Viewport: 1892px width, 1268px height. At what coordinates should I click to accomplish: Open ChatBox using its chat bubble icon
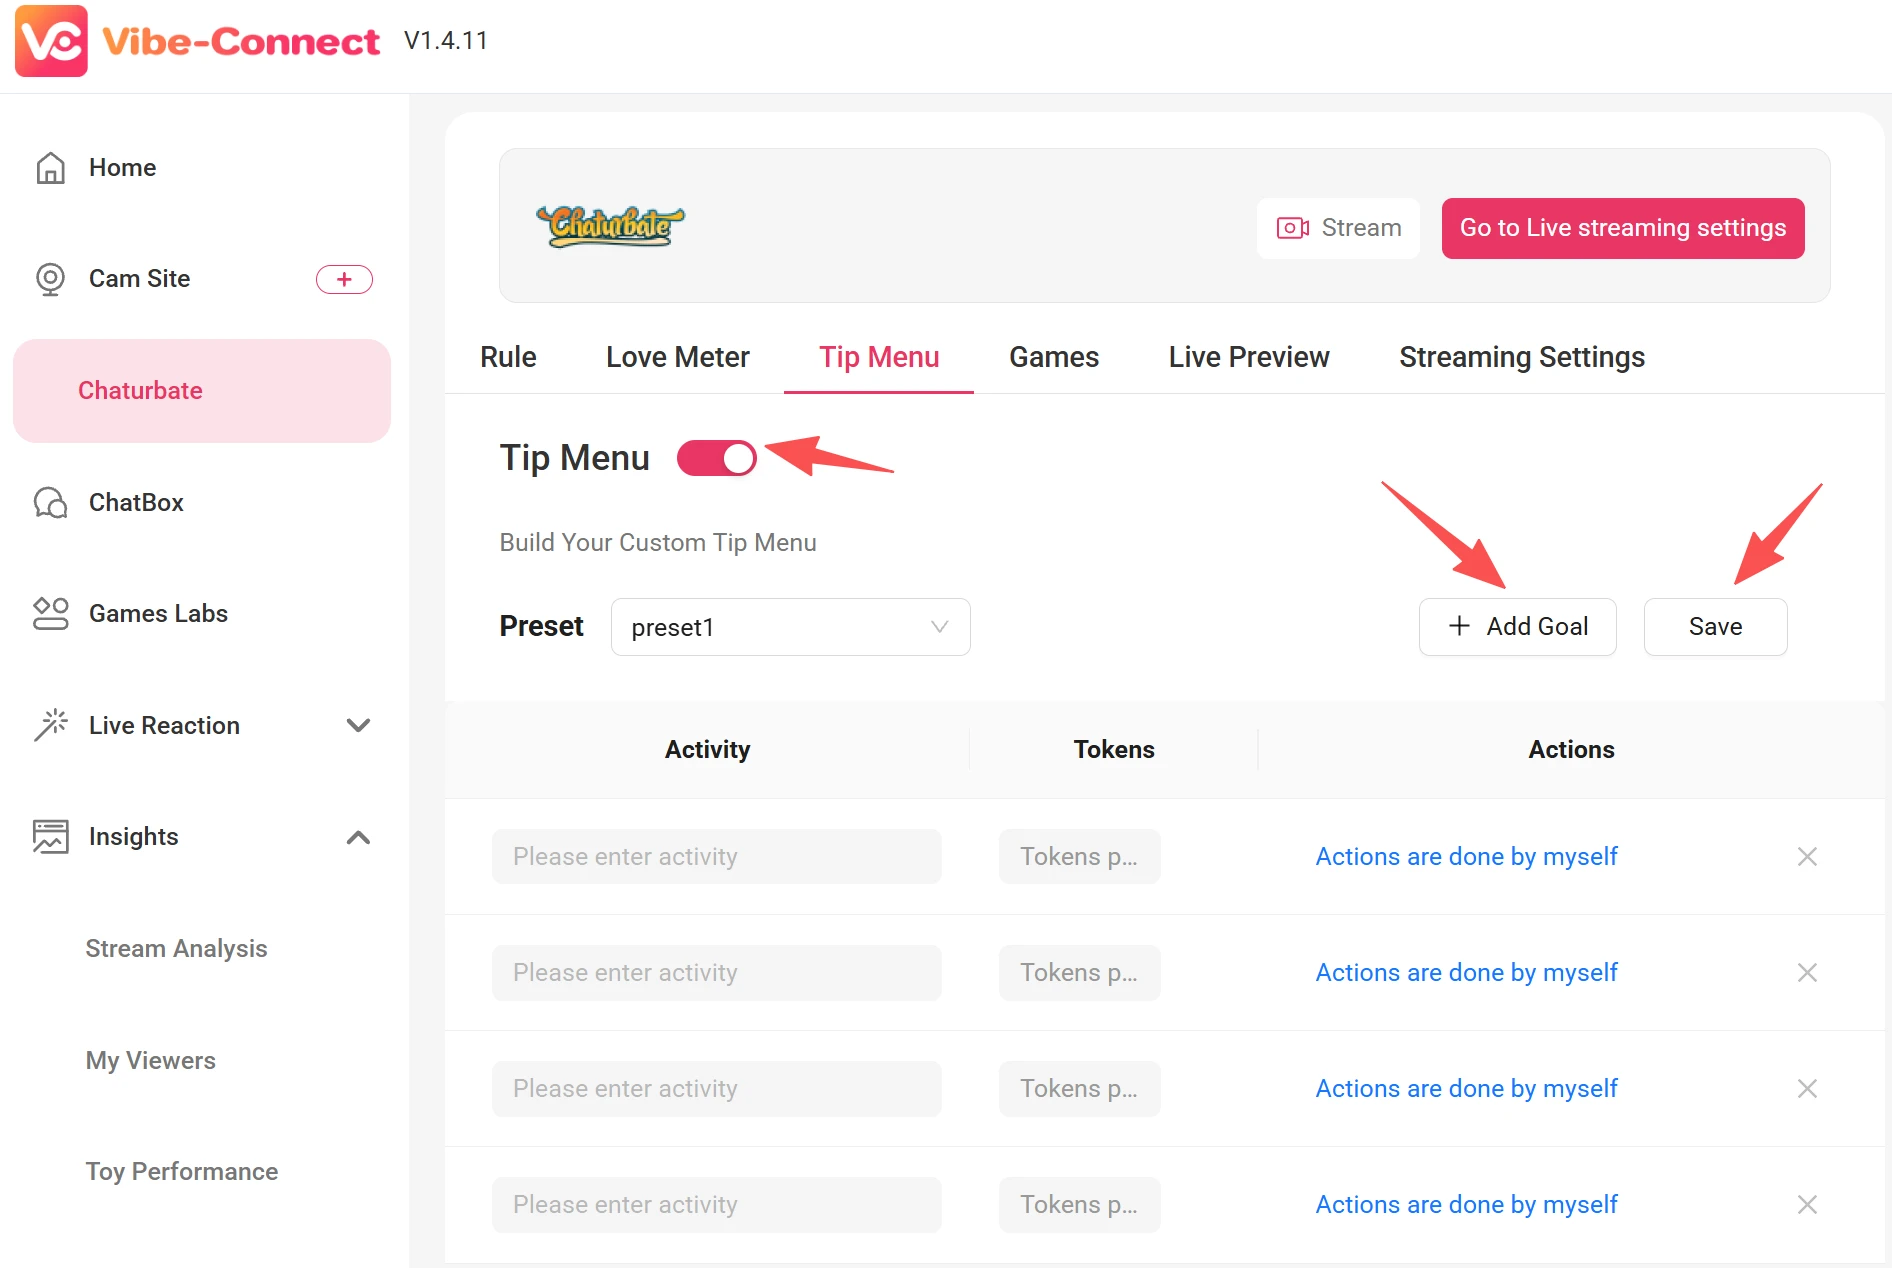50,502
